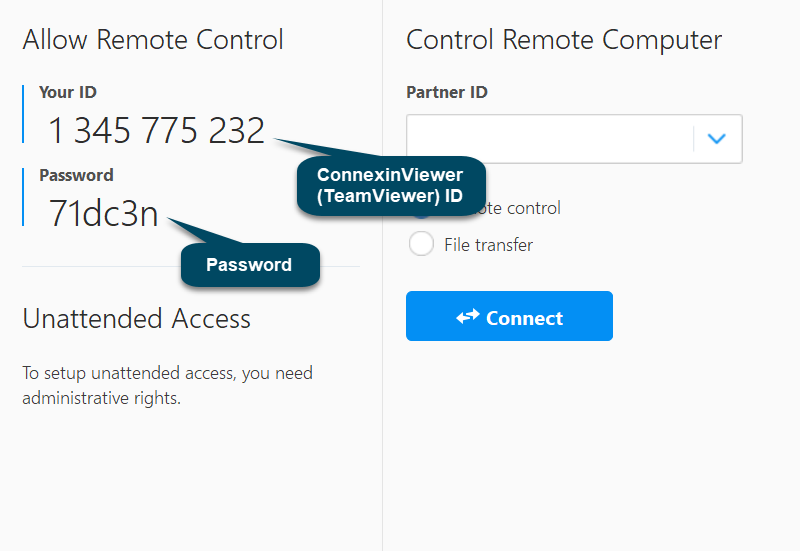Click the double-arrow icon on Connect
This screenshot has width=800, height=551.
[468, 317]
